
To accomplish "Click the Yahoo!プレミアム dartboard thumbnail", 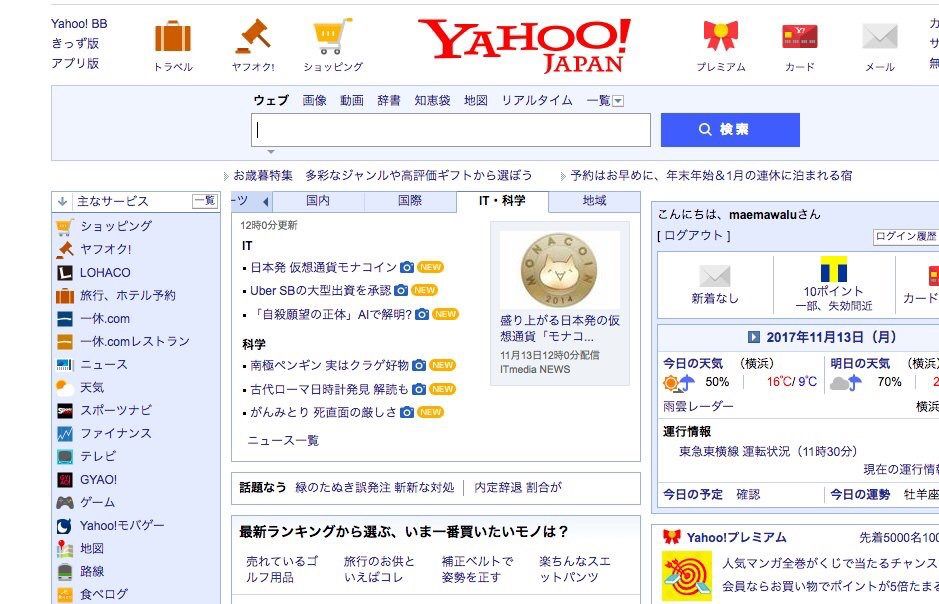I will point(687,576).
